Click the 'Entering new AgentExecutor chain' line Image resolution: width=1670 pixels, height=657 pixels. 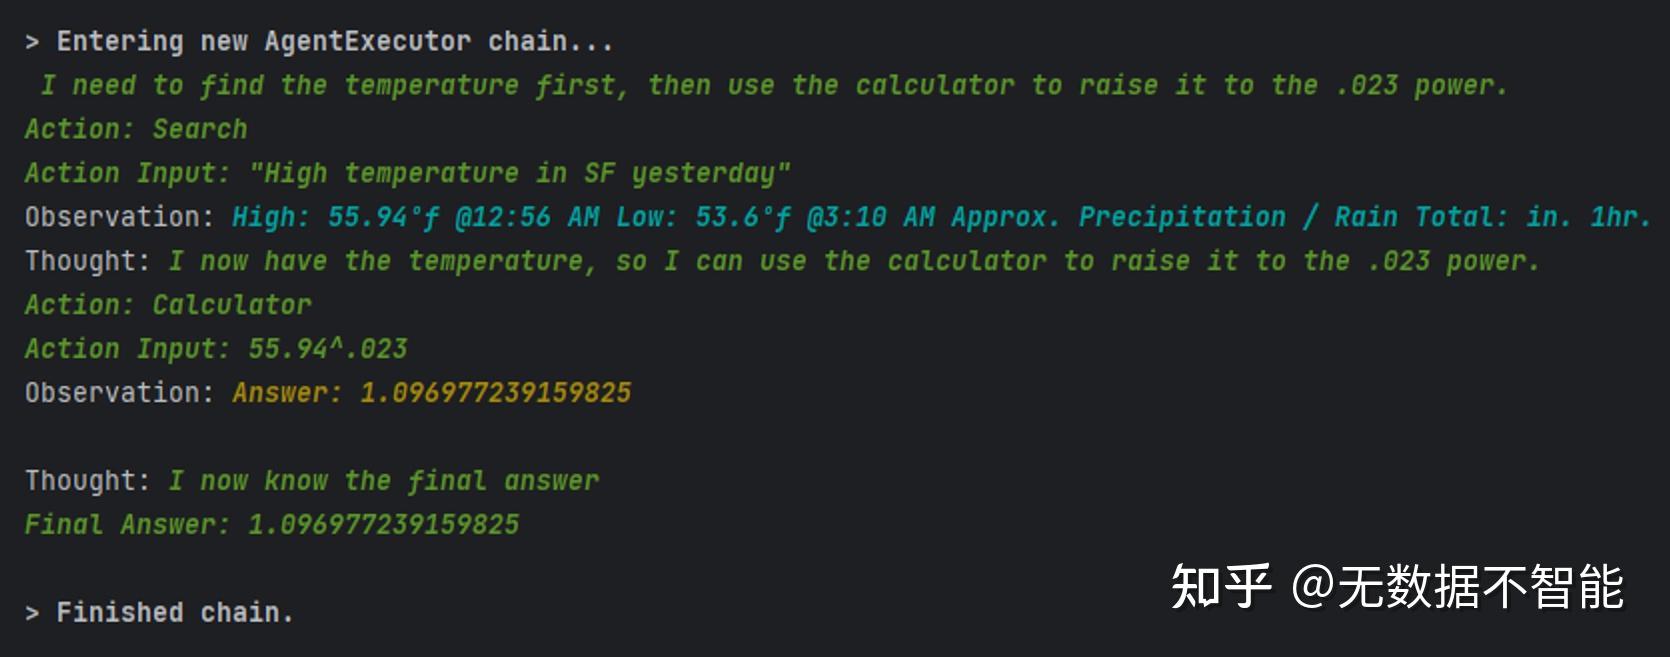tap(318, 41)
